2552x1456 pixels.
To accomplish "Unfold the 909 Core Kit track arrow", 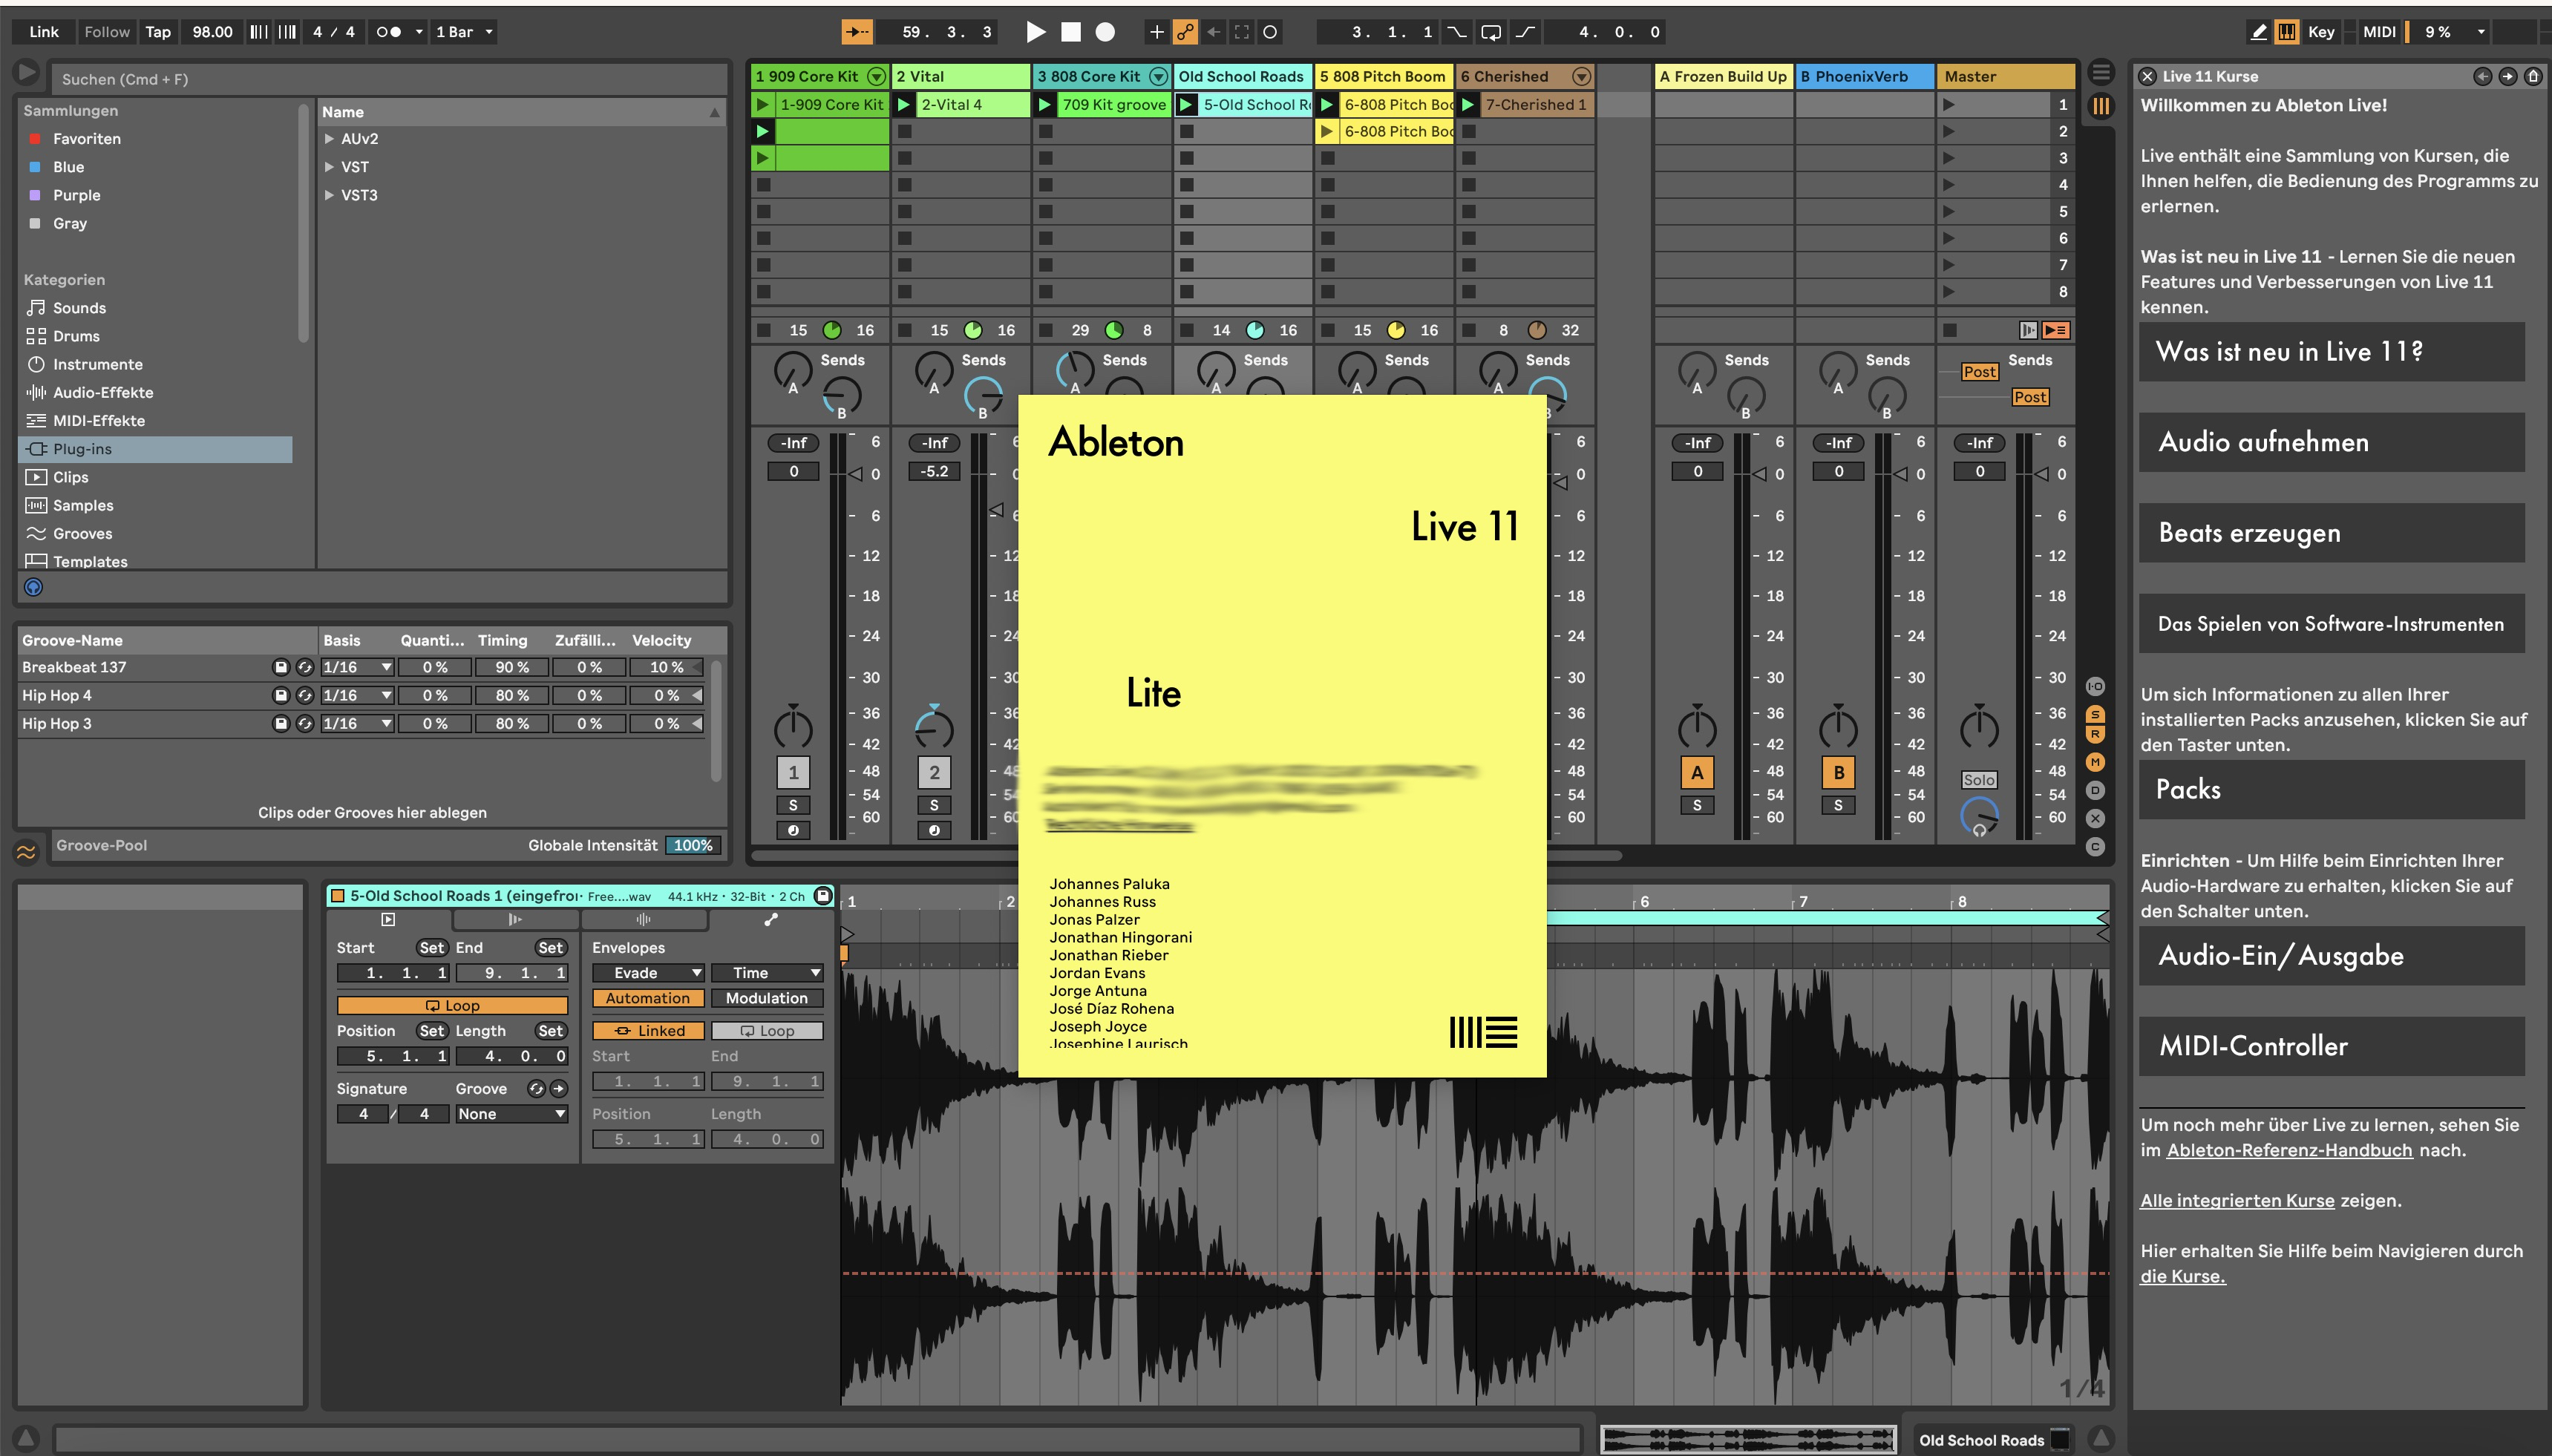I will click(877, 76).
